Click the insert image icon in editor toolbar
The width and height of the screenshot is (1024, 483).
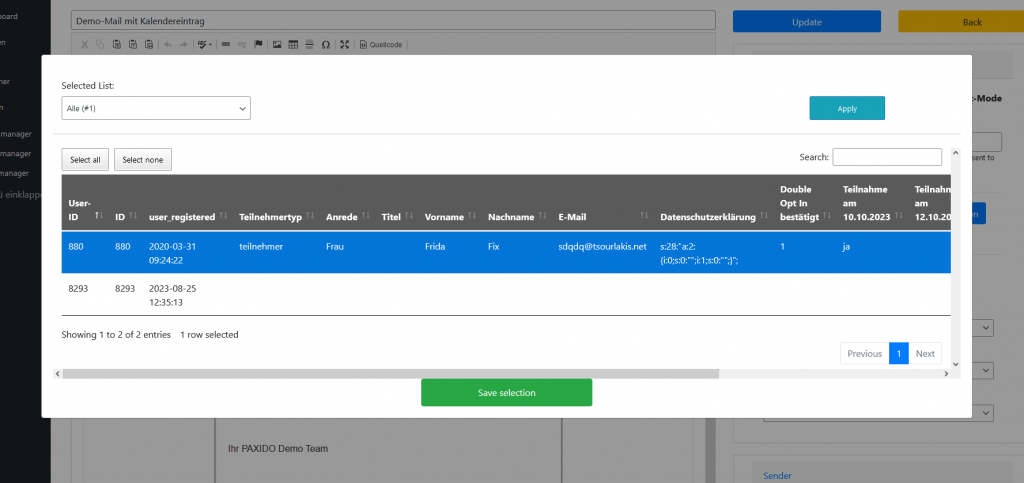click(x=277, y=44)
